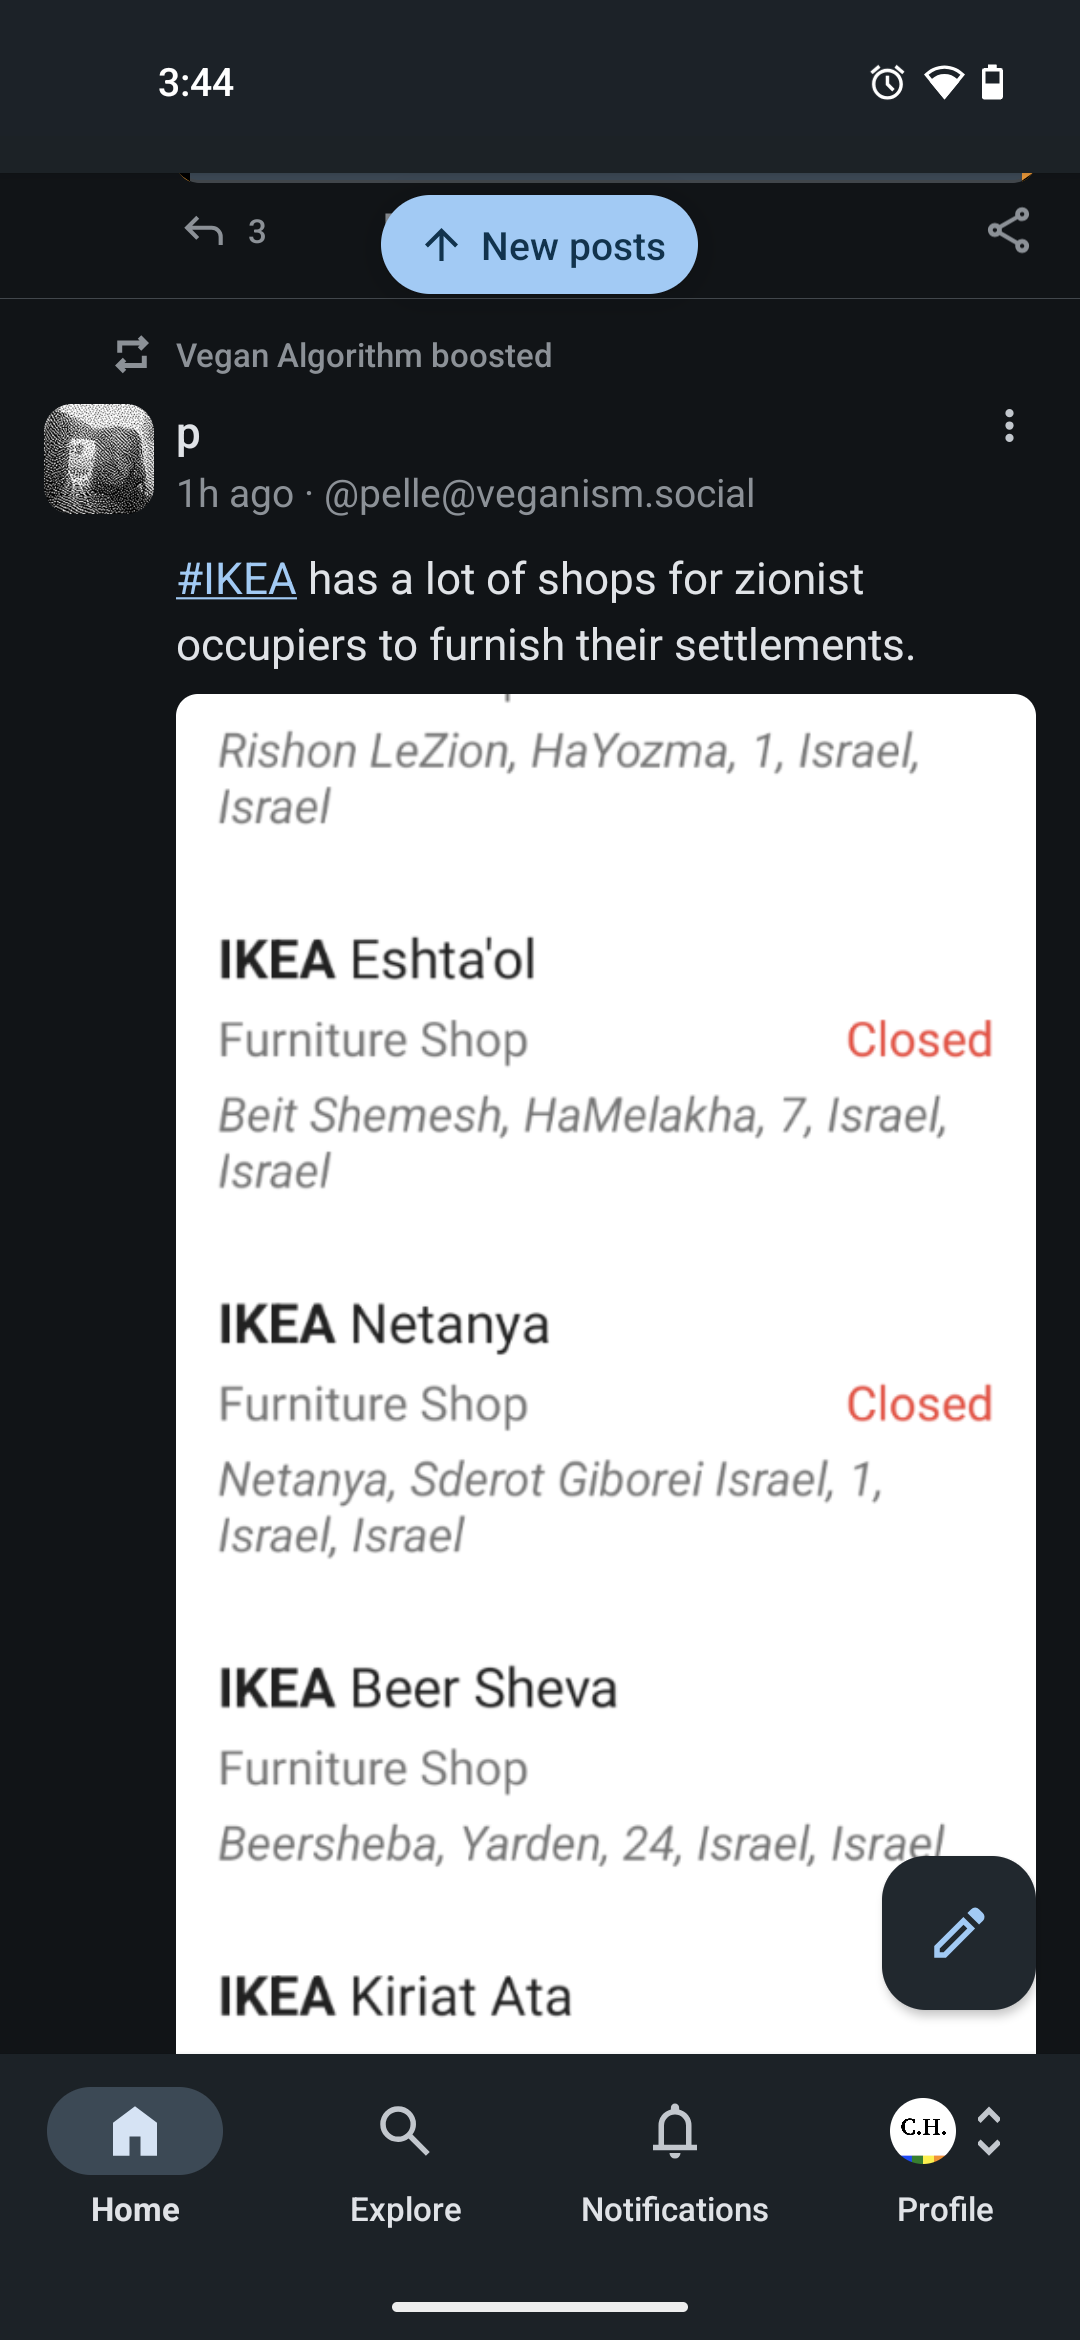The height and width of the screenshot is (2340, 1080).
Task: Open the Notifications bell tab
Action: click(x=675, y=2152)
